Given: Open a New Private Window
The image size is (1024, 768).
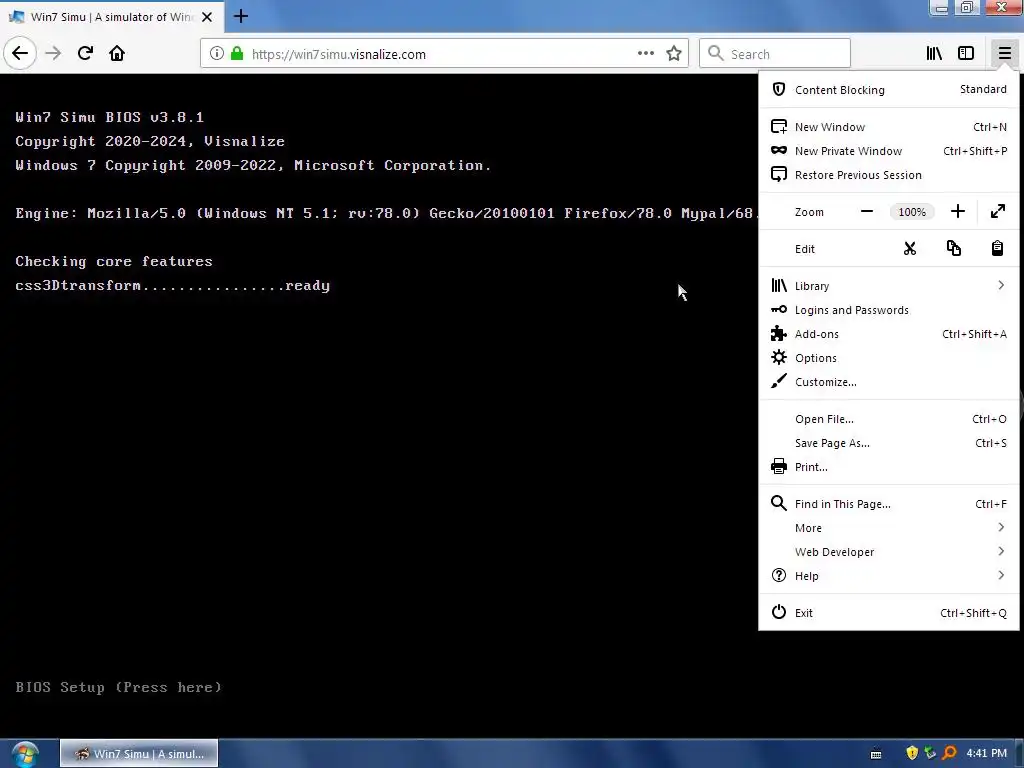Looking at the screenshot, I should [x=888, y=151].
